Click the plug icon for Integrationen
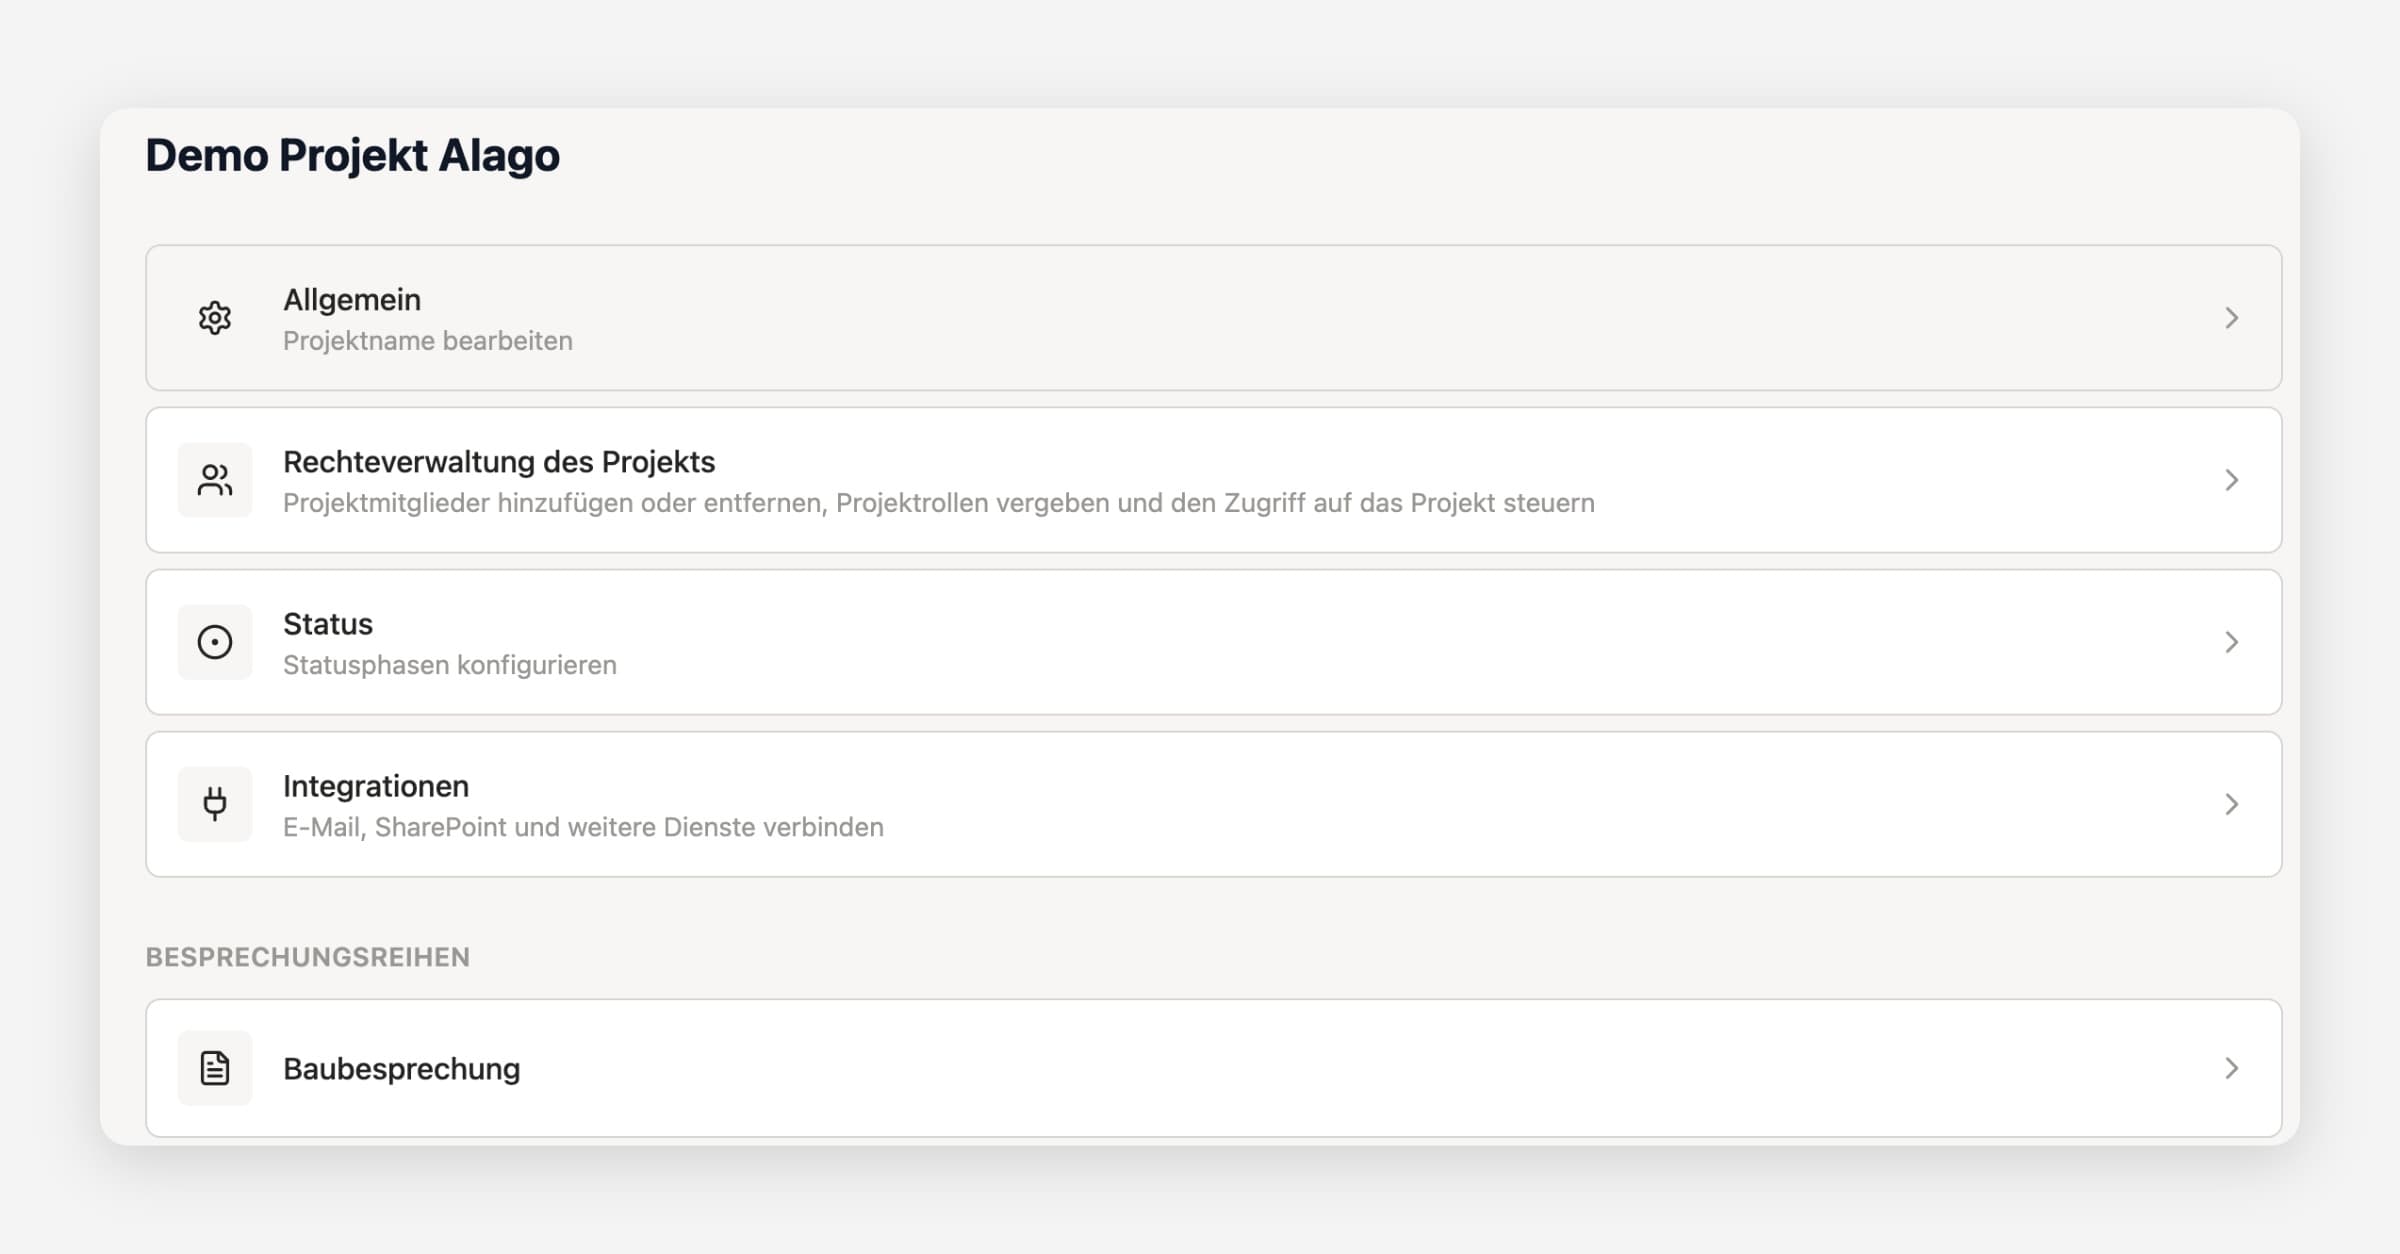 [x=215, y=804]
